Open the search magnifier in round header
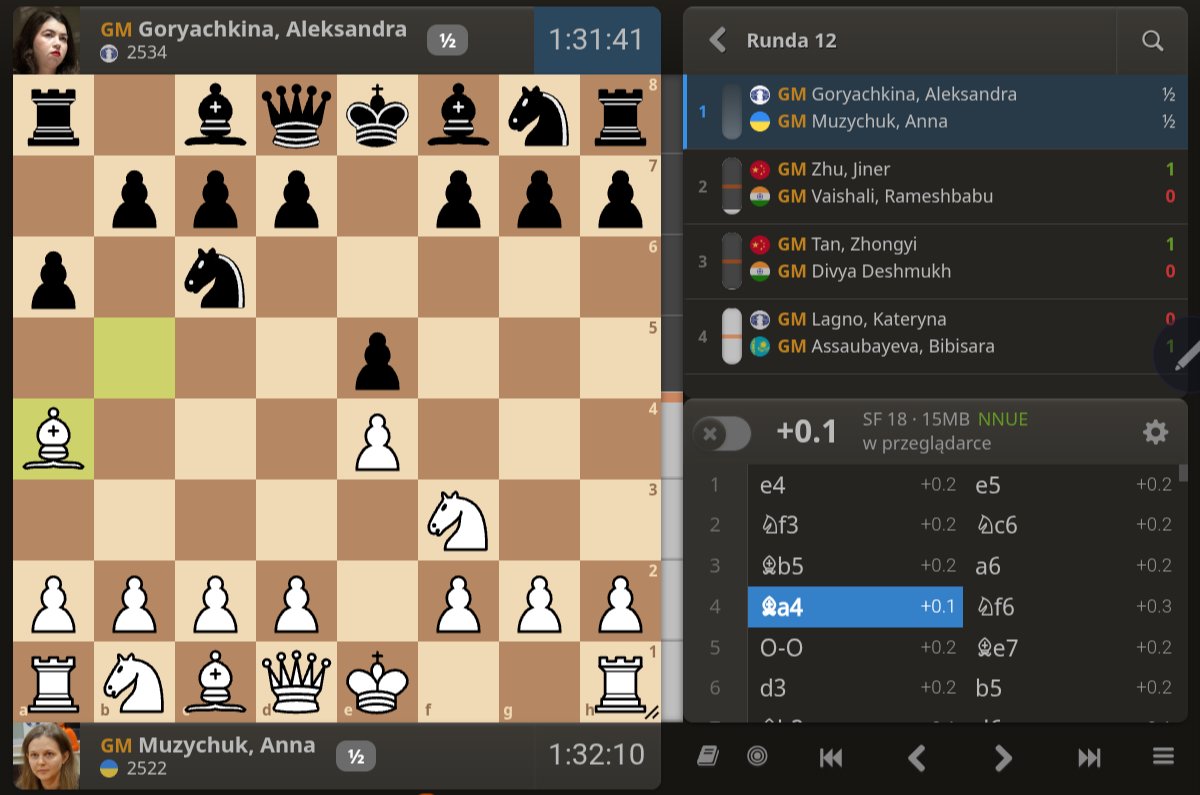This screenshot has width=1200, height=795. [1152, 40]
